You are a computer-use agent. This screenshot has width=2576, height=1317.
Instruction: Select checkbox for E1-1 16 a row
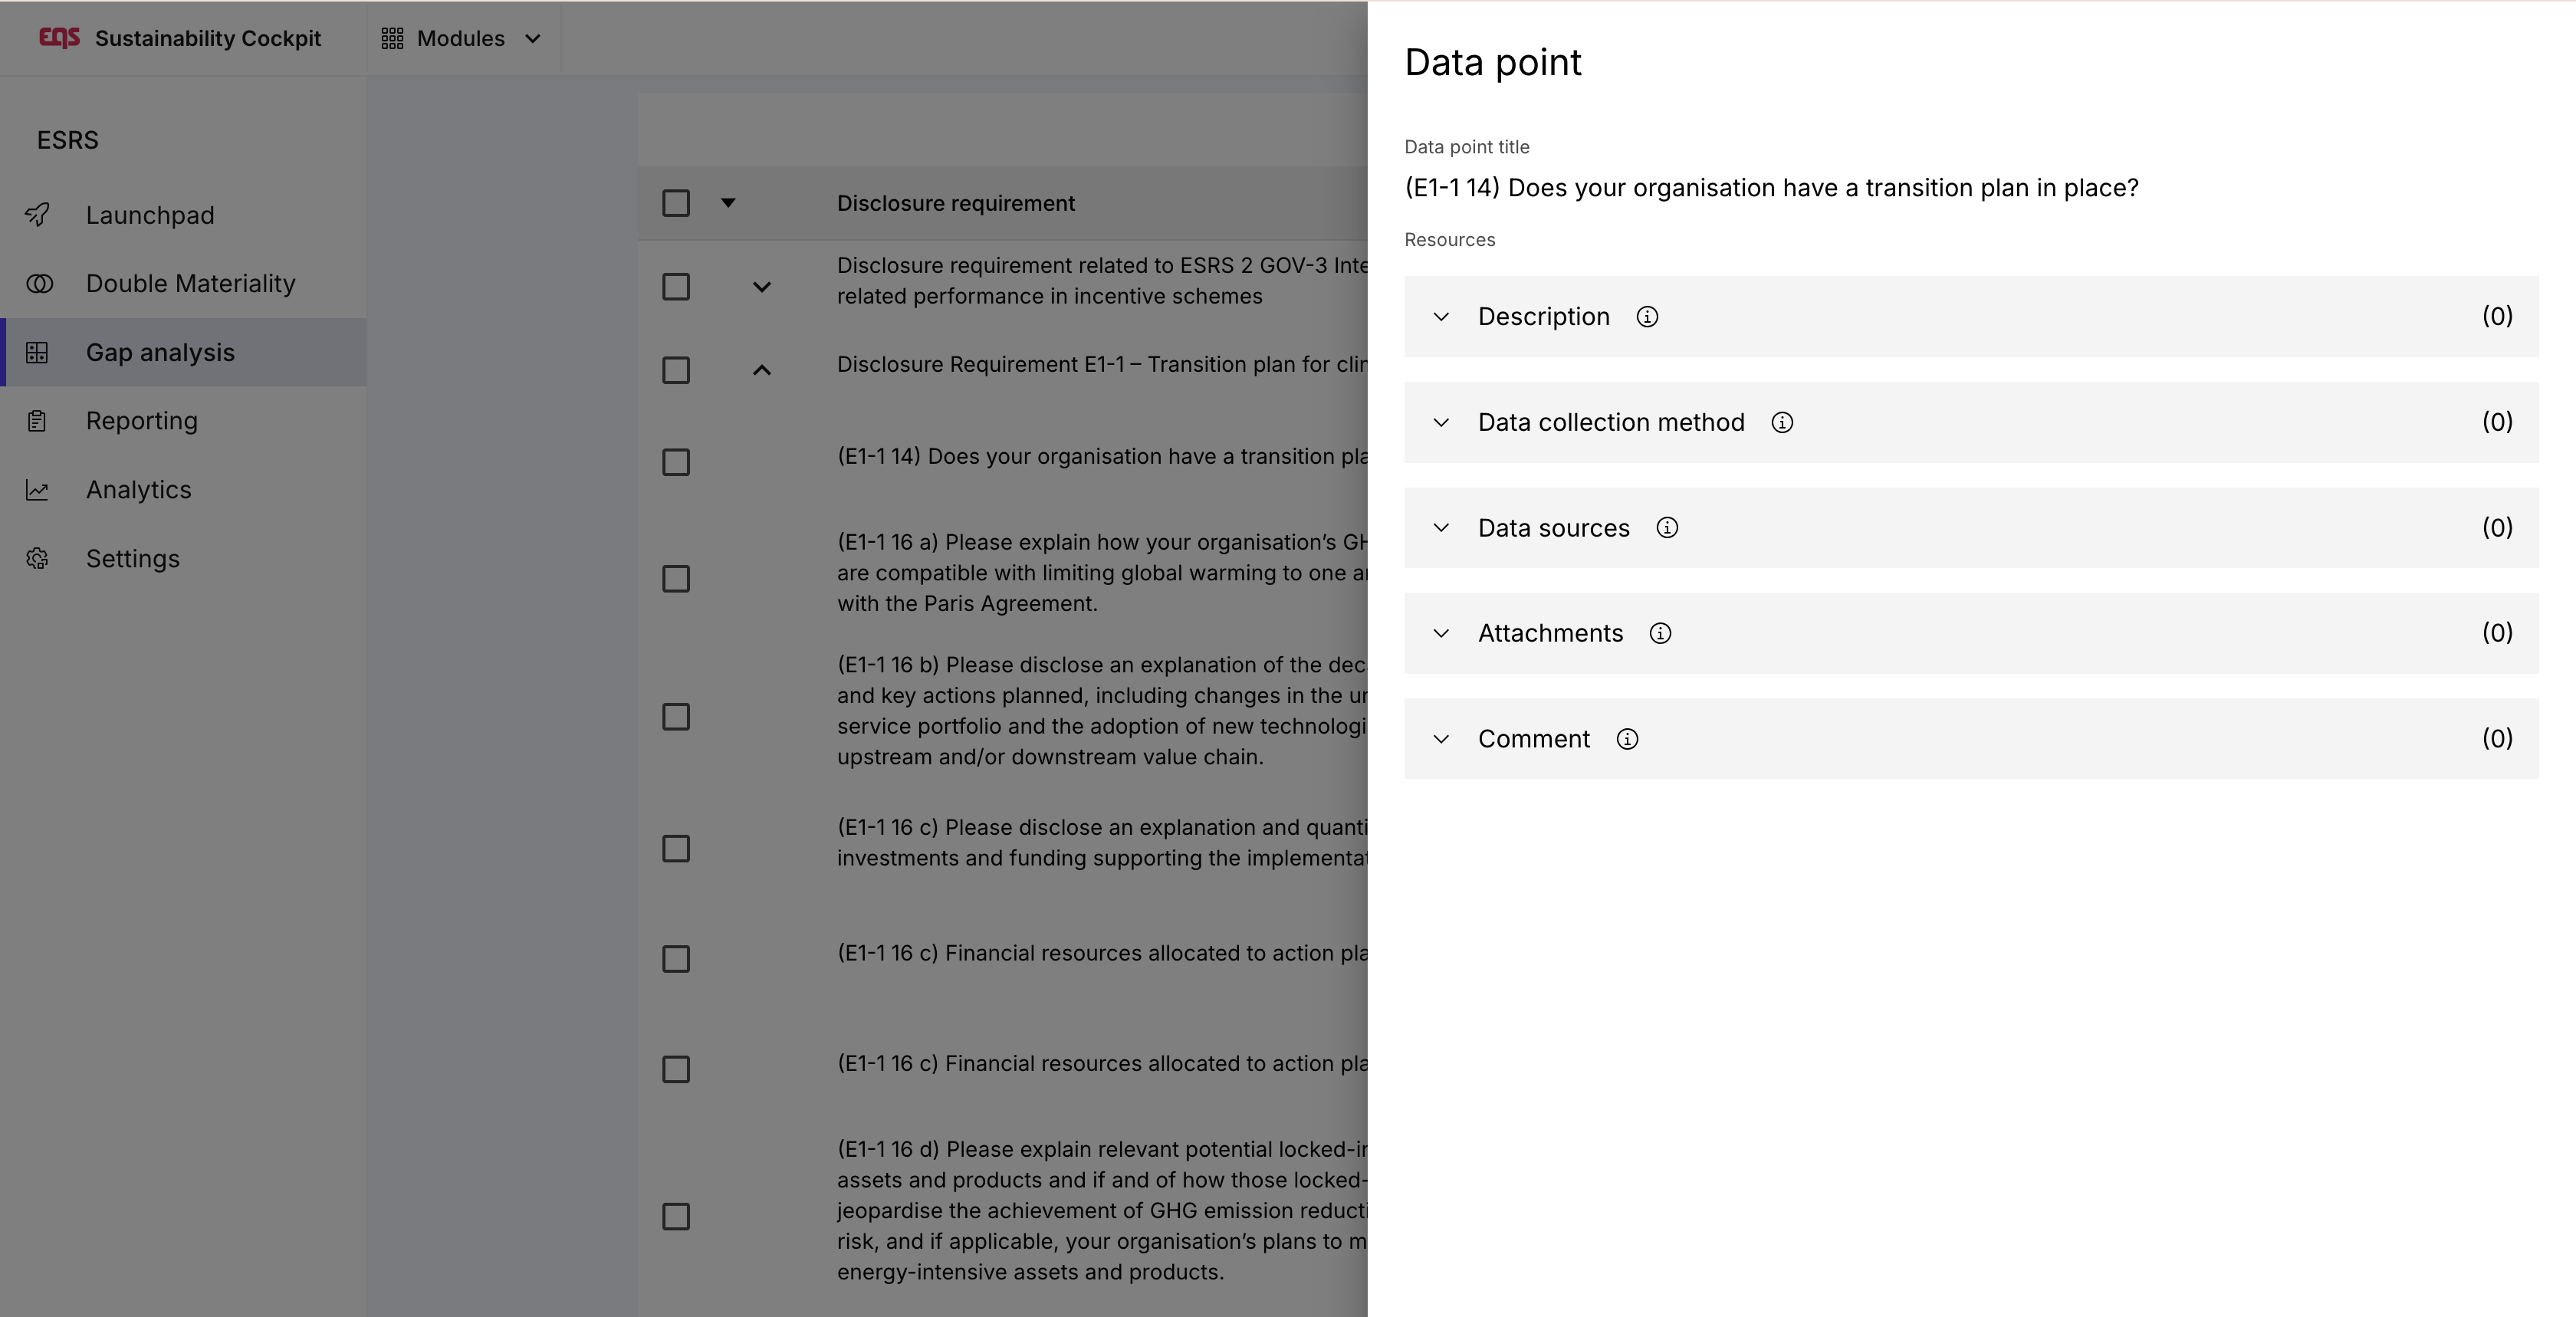676,579
